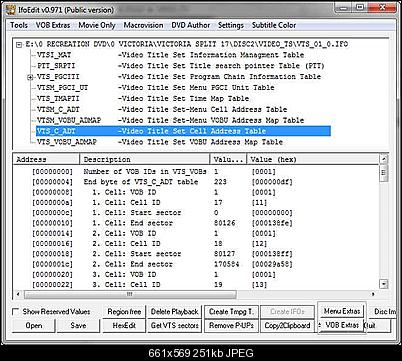Open the Settings menu
The image size is (402, 361).
231,25
